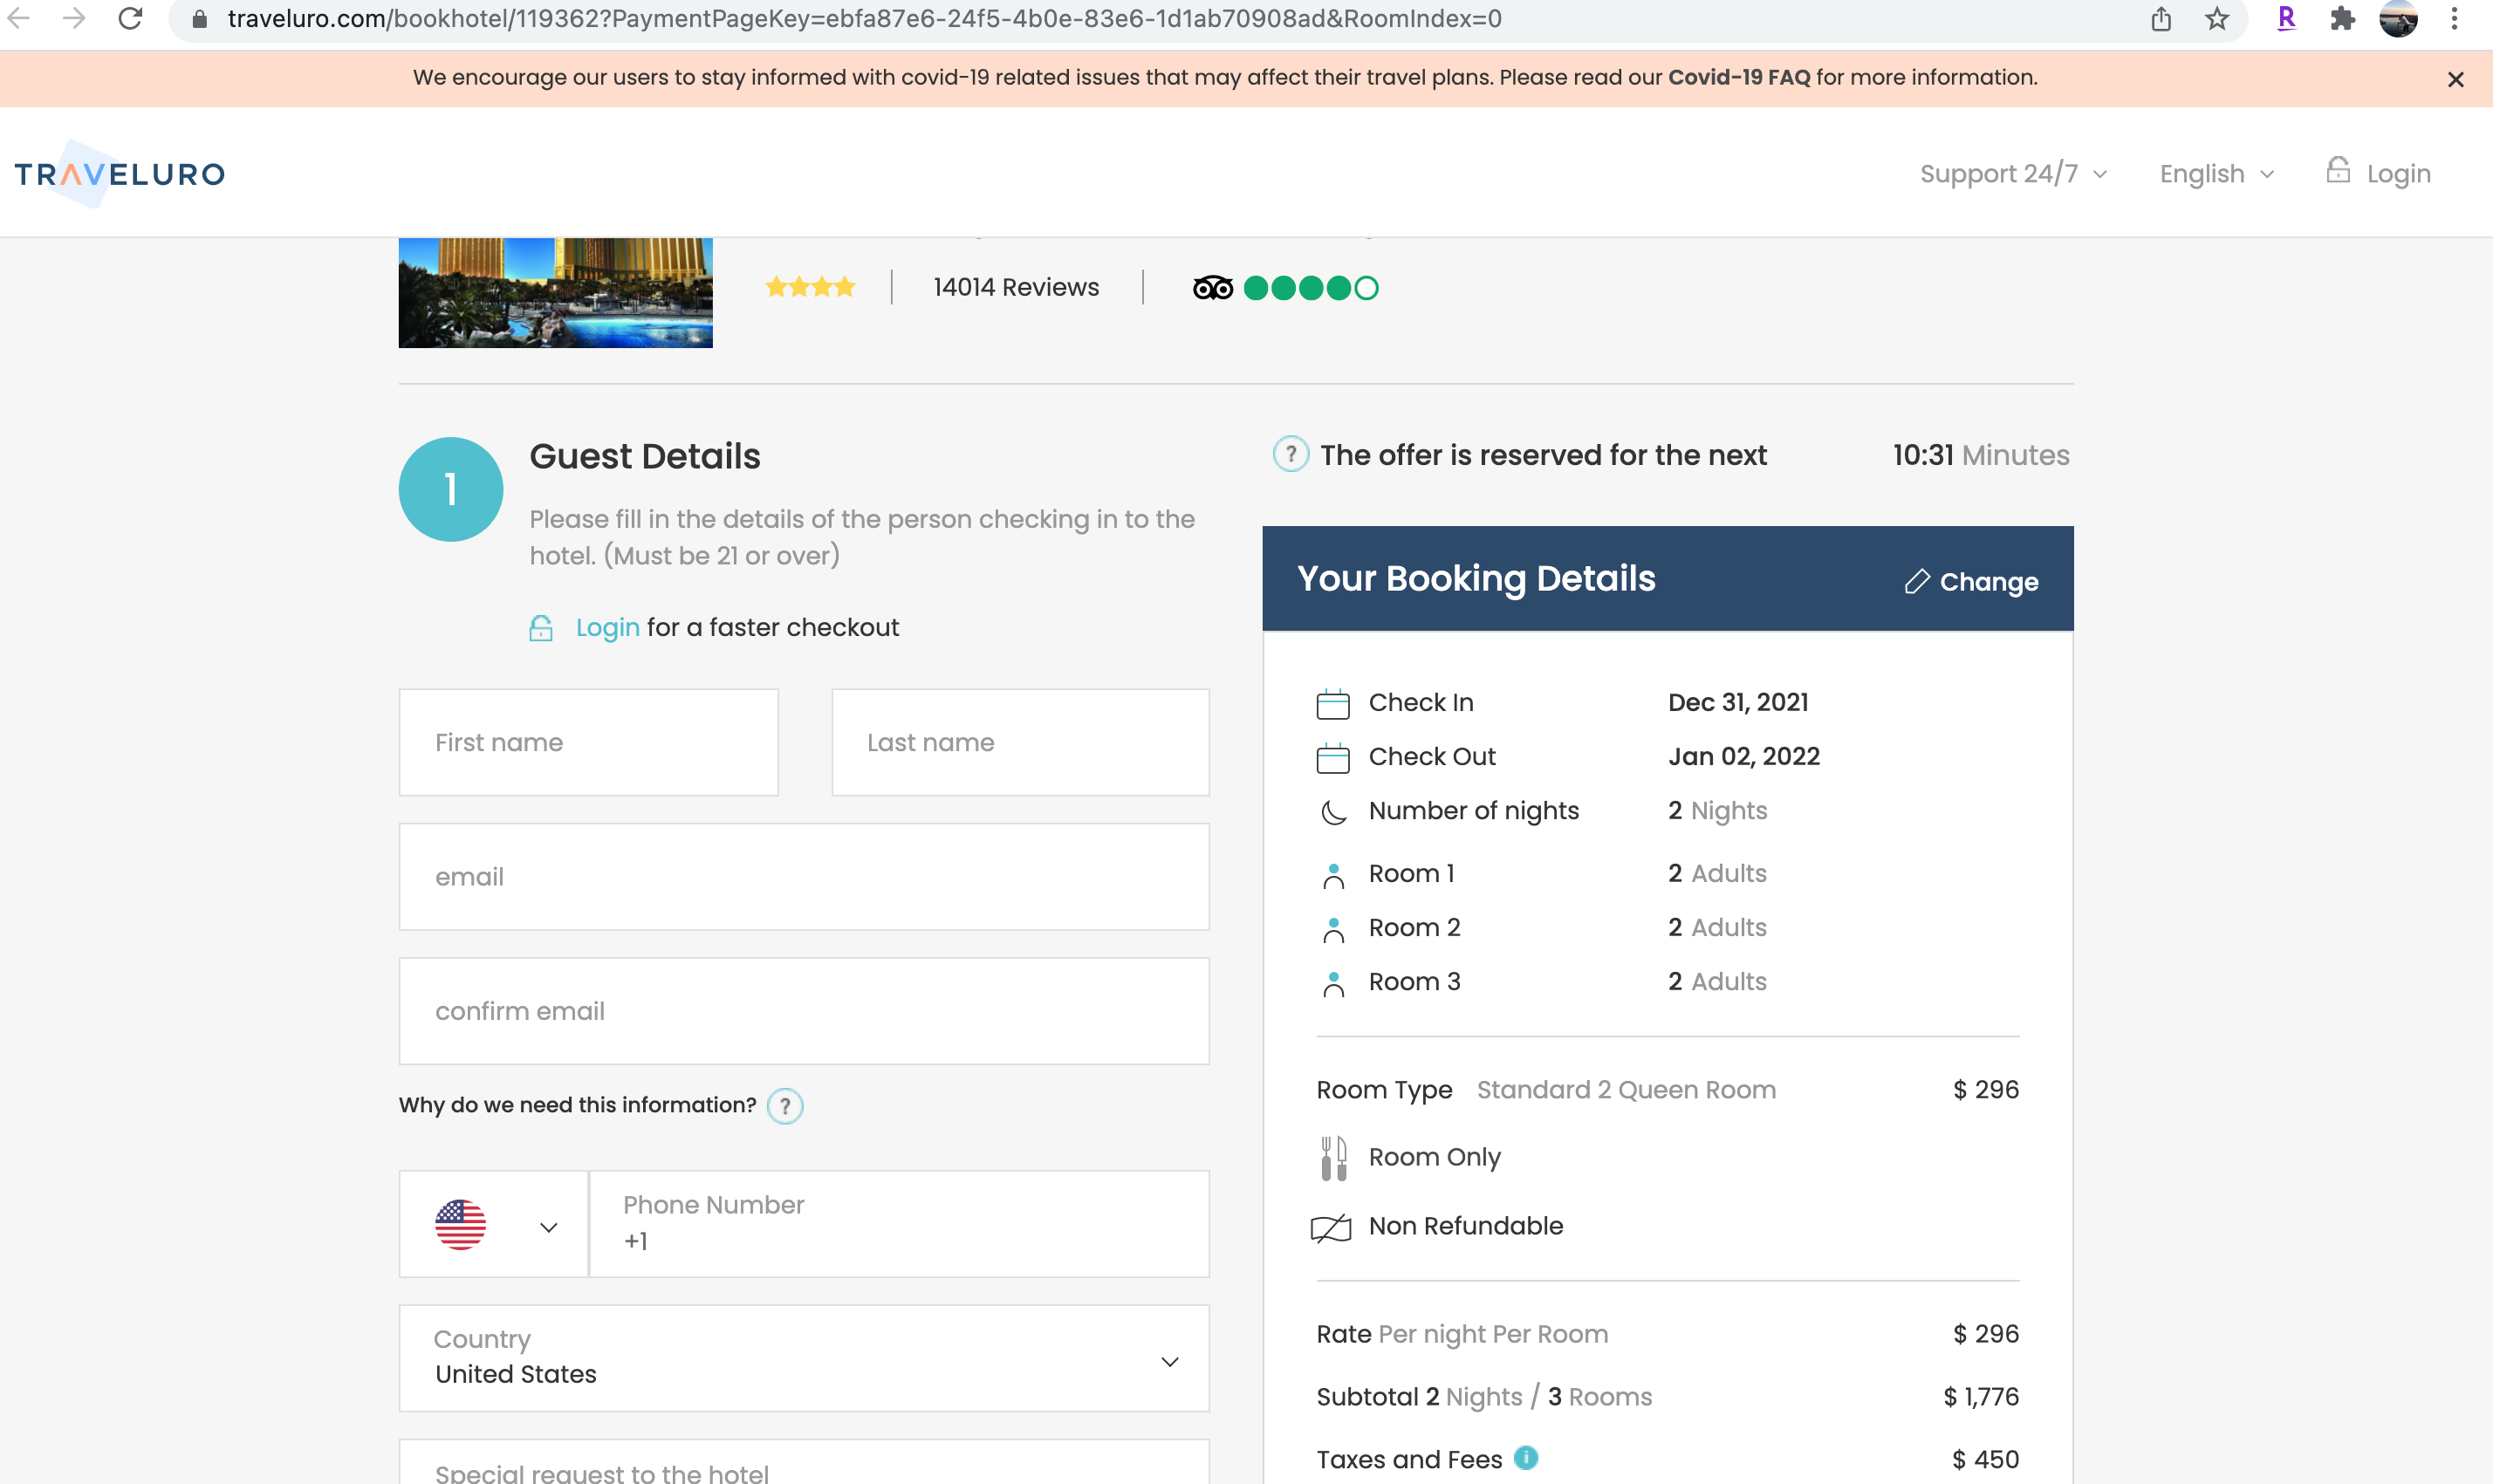
Task: Dismiss the Covid-19 notice banner
Action: pyautogui.click(x=2455, y=79)
